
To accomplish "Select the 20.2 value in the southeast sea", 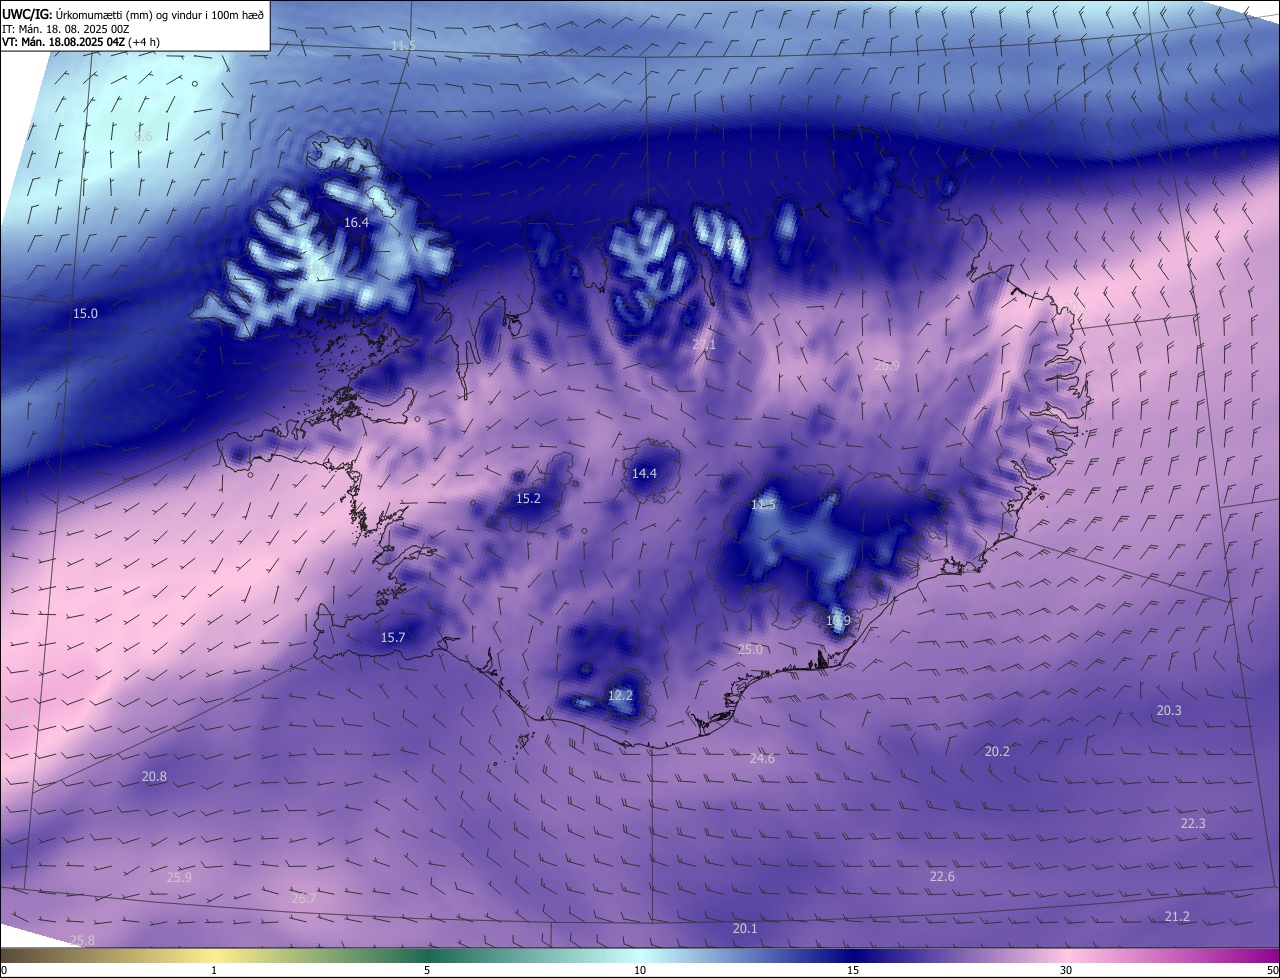I will [x=997, y=751].
